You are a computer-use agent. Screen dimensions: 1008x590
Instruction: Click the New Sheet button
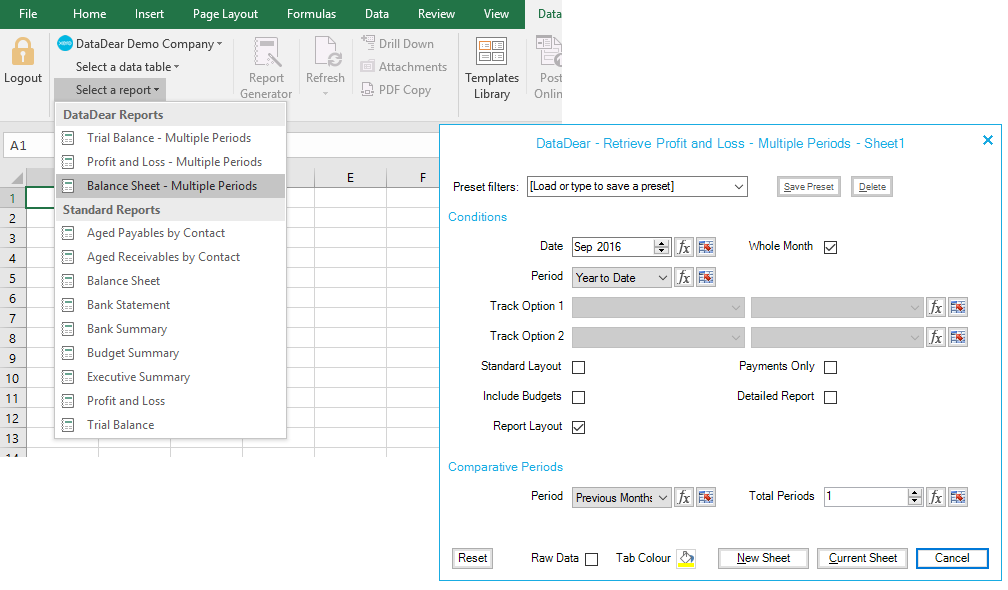click(x=763, y=558)
